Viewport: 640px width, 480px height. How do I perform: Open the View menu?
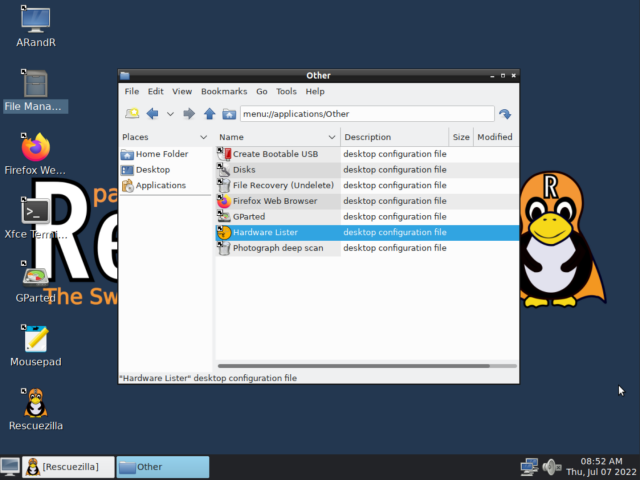point(182,91)
